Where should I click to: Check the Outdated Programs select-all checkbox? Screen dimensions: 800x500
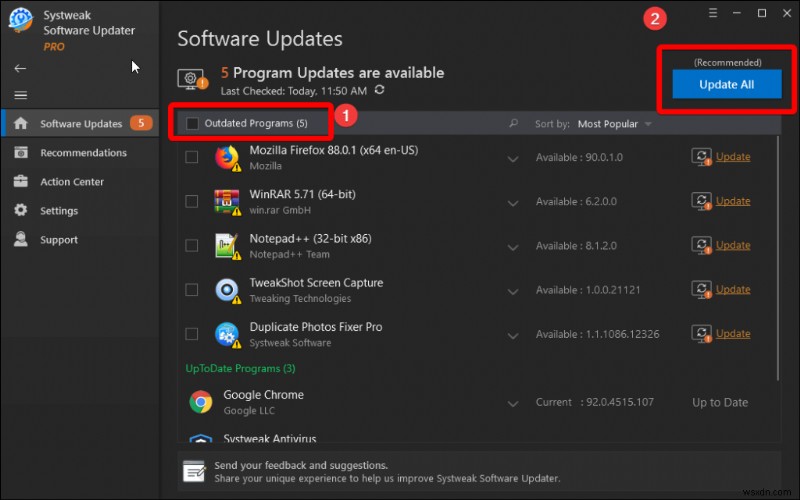pyautogui.click(x=192, y=123)
